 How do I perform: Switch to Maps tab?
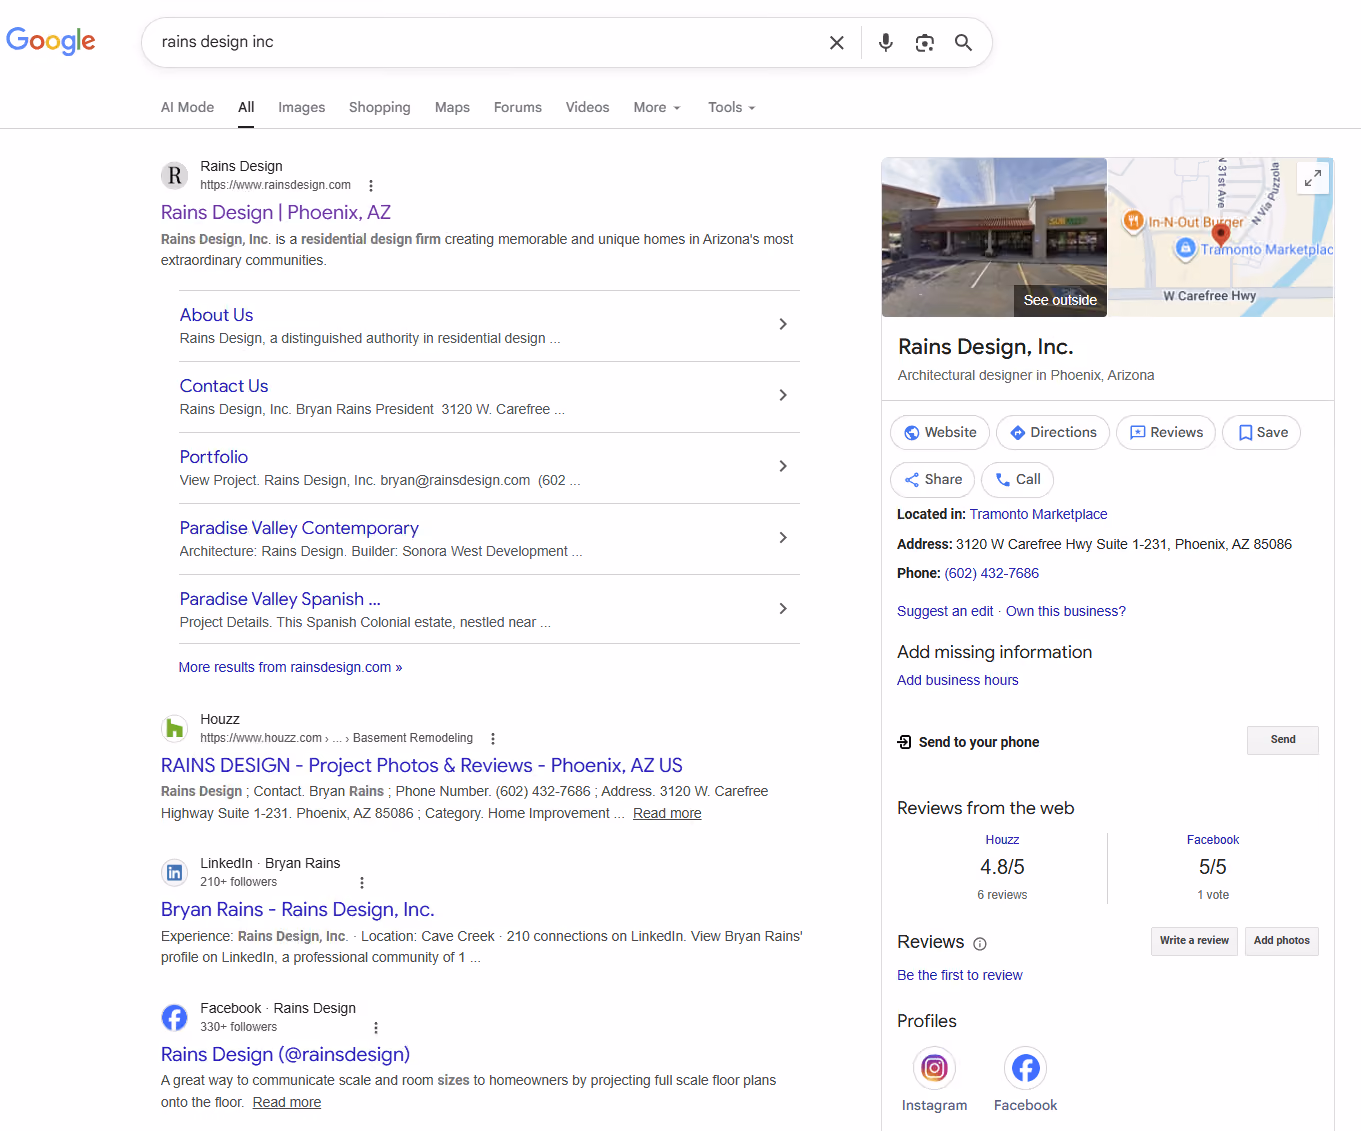tap(452, 107)
